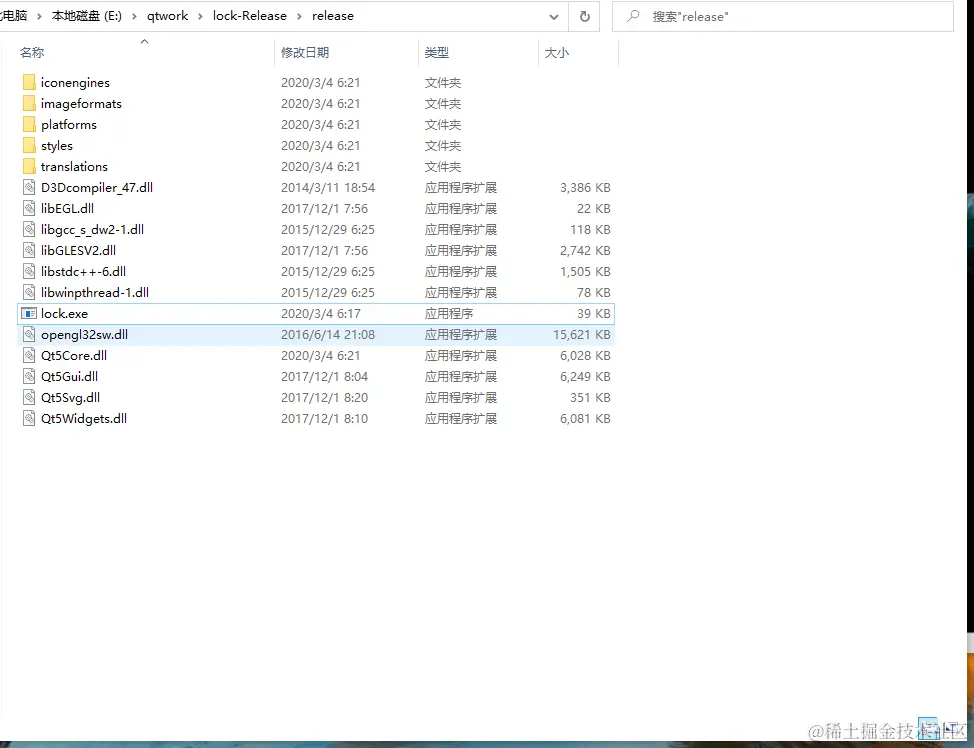
Task: Click the platforms folder icon
Action: point(29,125)
